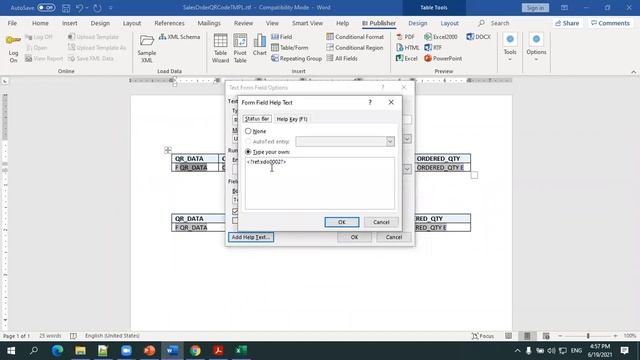Switch to the Mailings tab
The image size is (640, 360).
point(209,23)
